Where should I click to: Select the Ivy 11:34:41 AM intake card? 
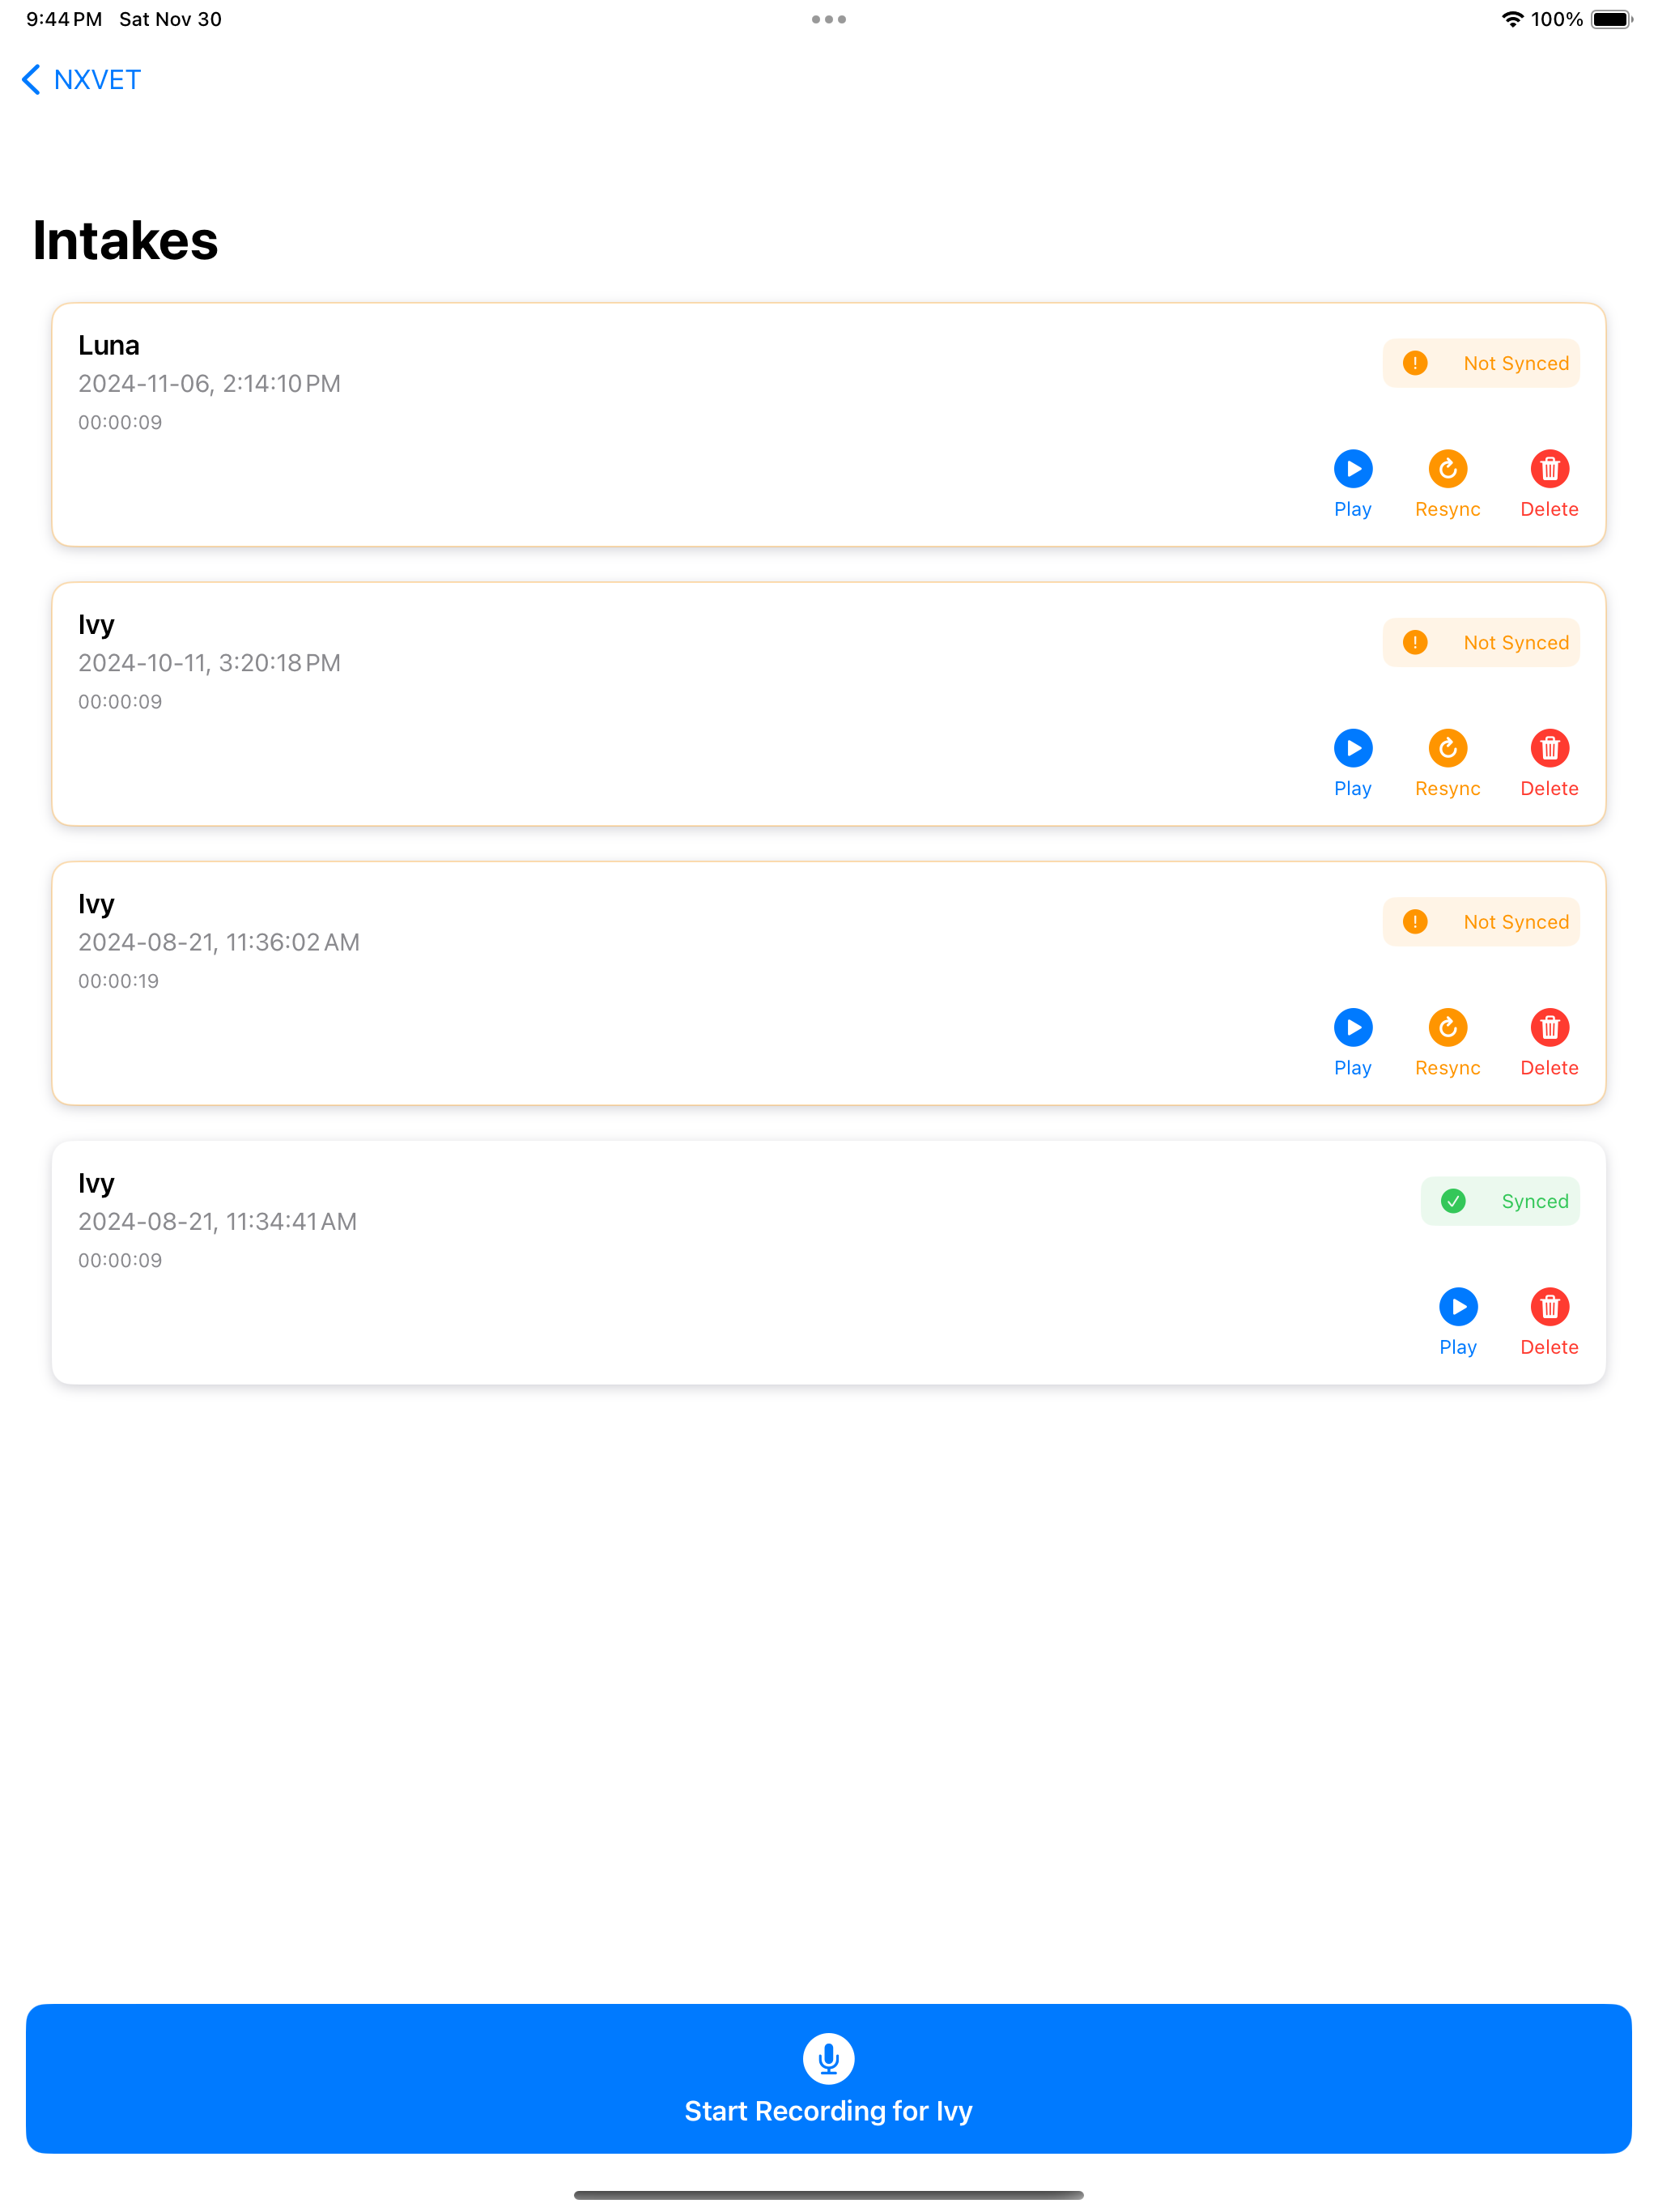tap(829, 1262)
